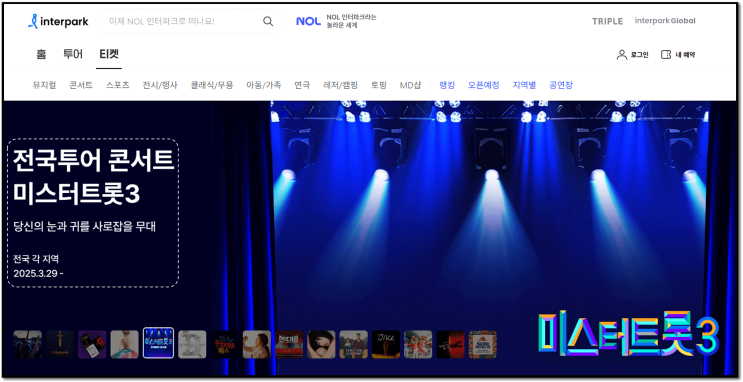Select the two men poster thumbnail
This screenshot has height=382, width=743.
point(353,344)
